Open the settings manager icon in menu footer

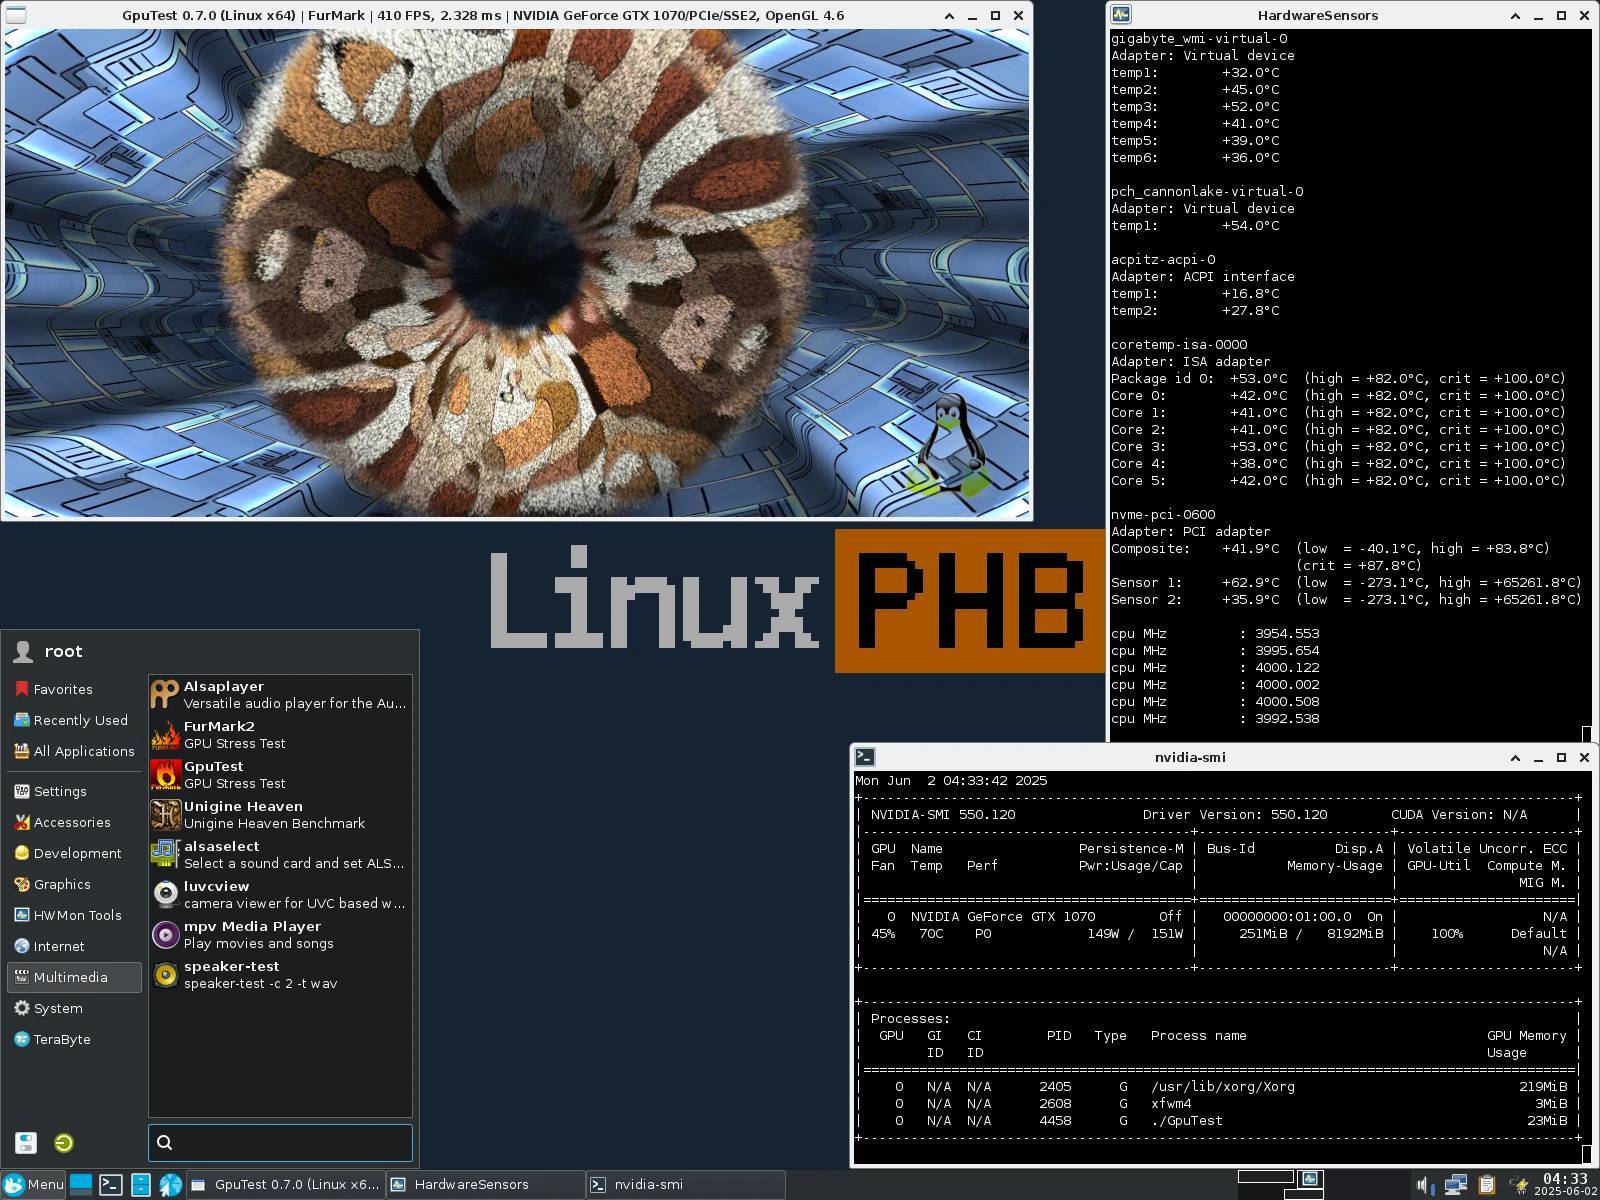tap(26, 1142)
